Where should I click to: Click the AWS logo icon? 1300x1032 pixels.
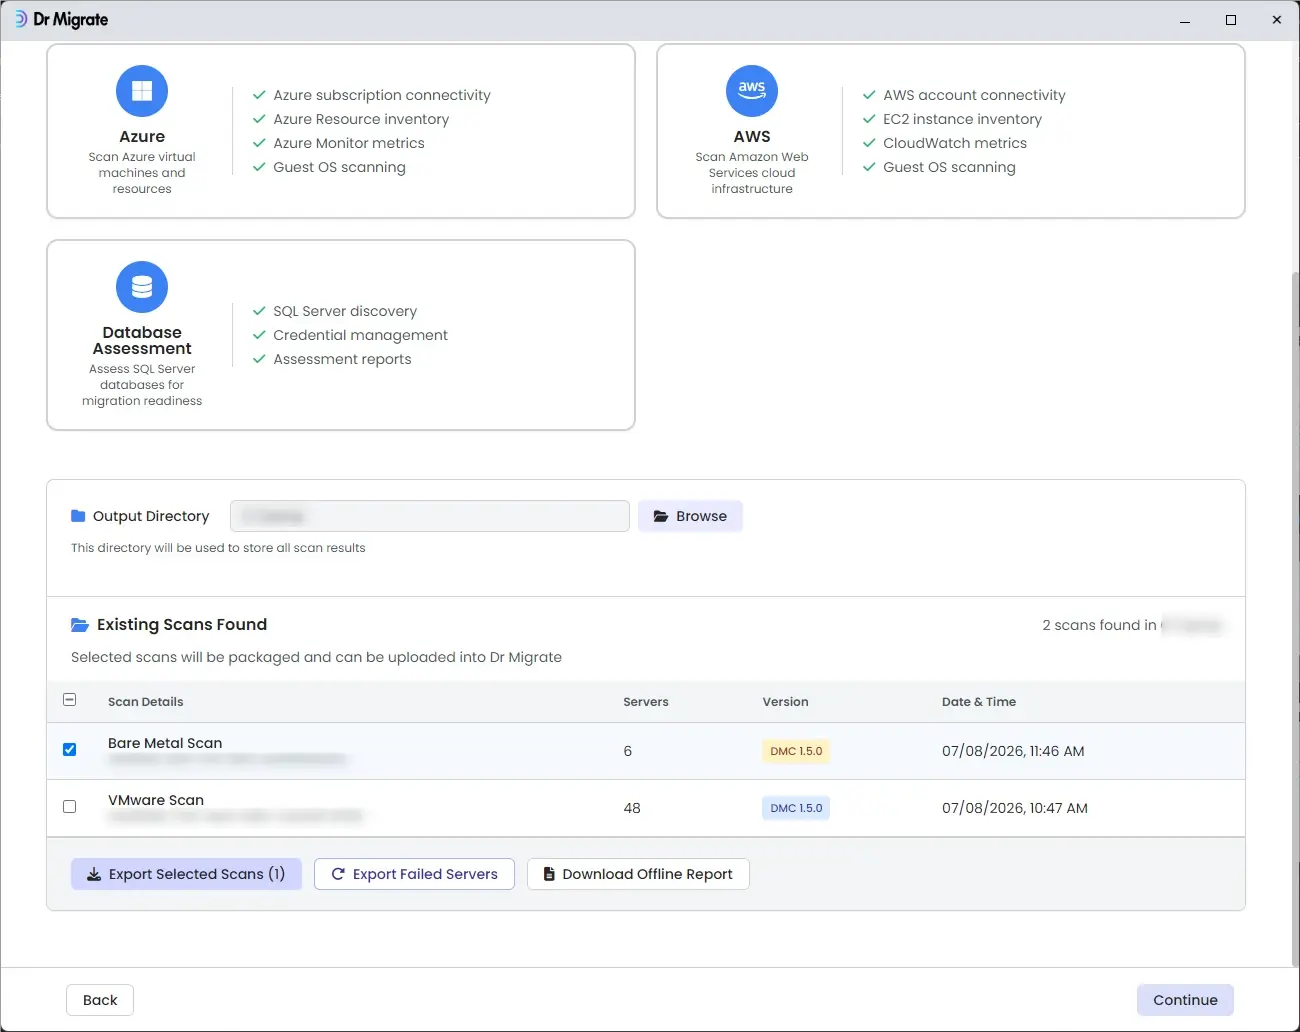click(752, 91)
